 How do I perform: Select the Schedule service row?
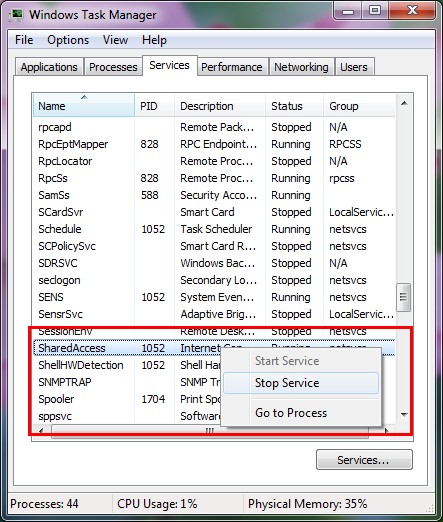(214, 229)
